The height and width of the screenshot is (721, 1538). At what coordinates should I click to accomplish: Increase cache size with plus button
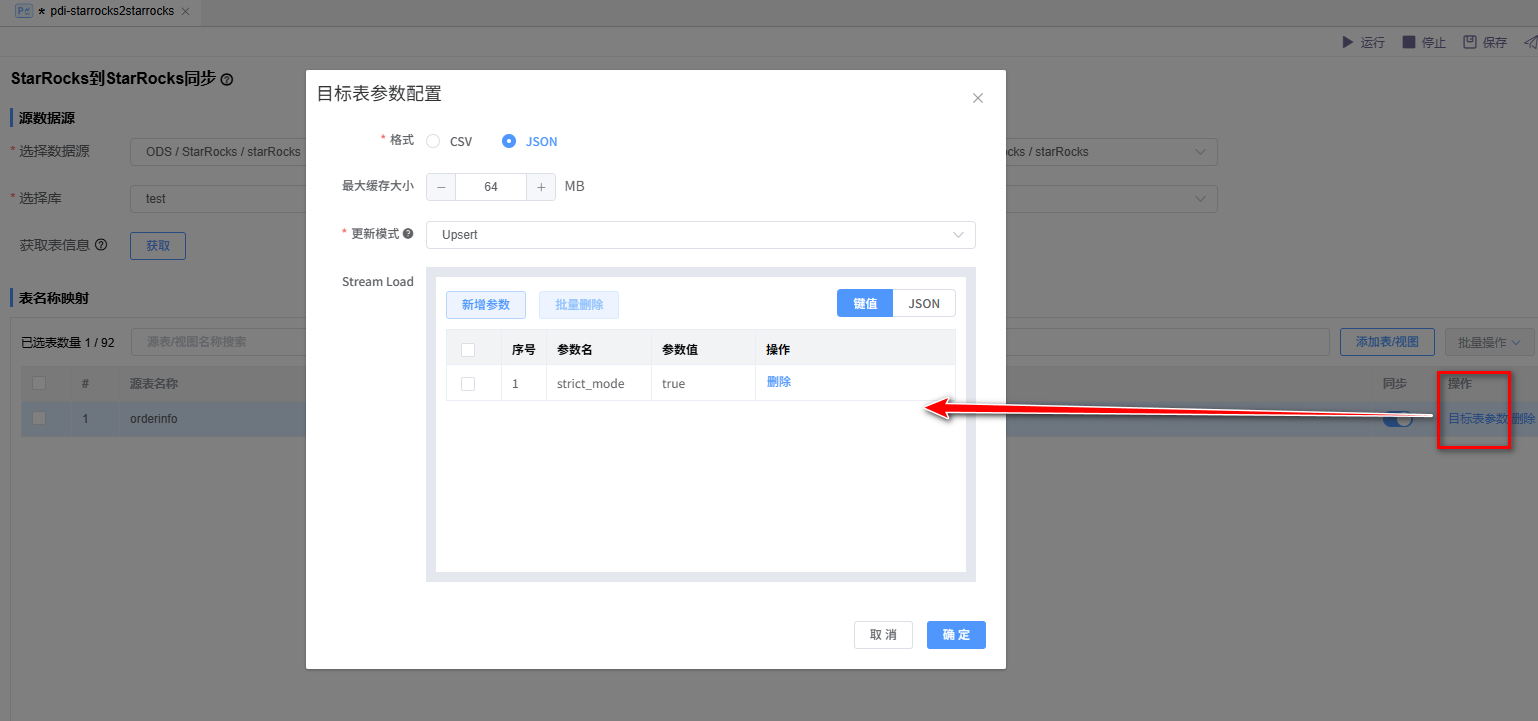541,187
